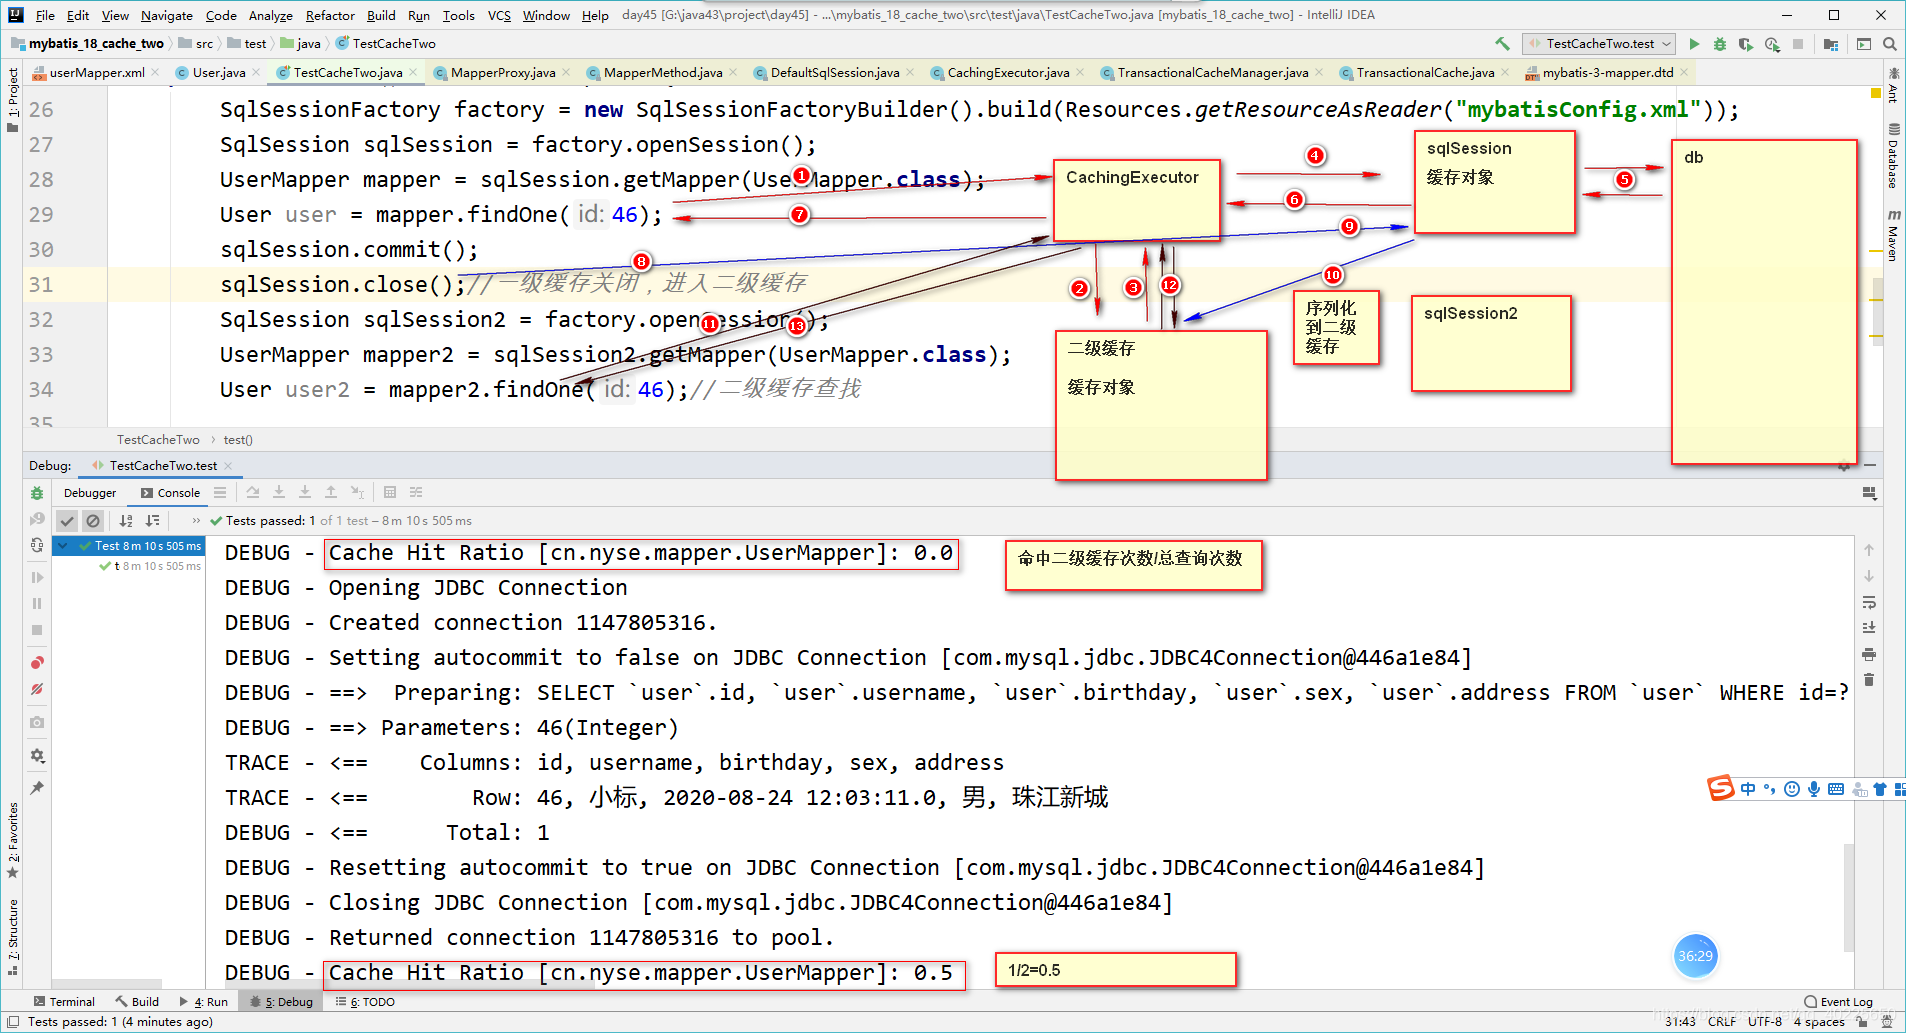Click Step Into icon in debugger toolbar
The image size is (1906, 1033).
point(279,492)
